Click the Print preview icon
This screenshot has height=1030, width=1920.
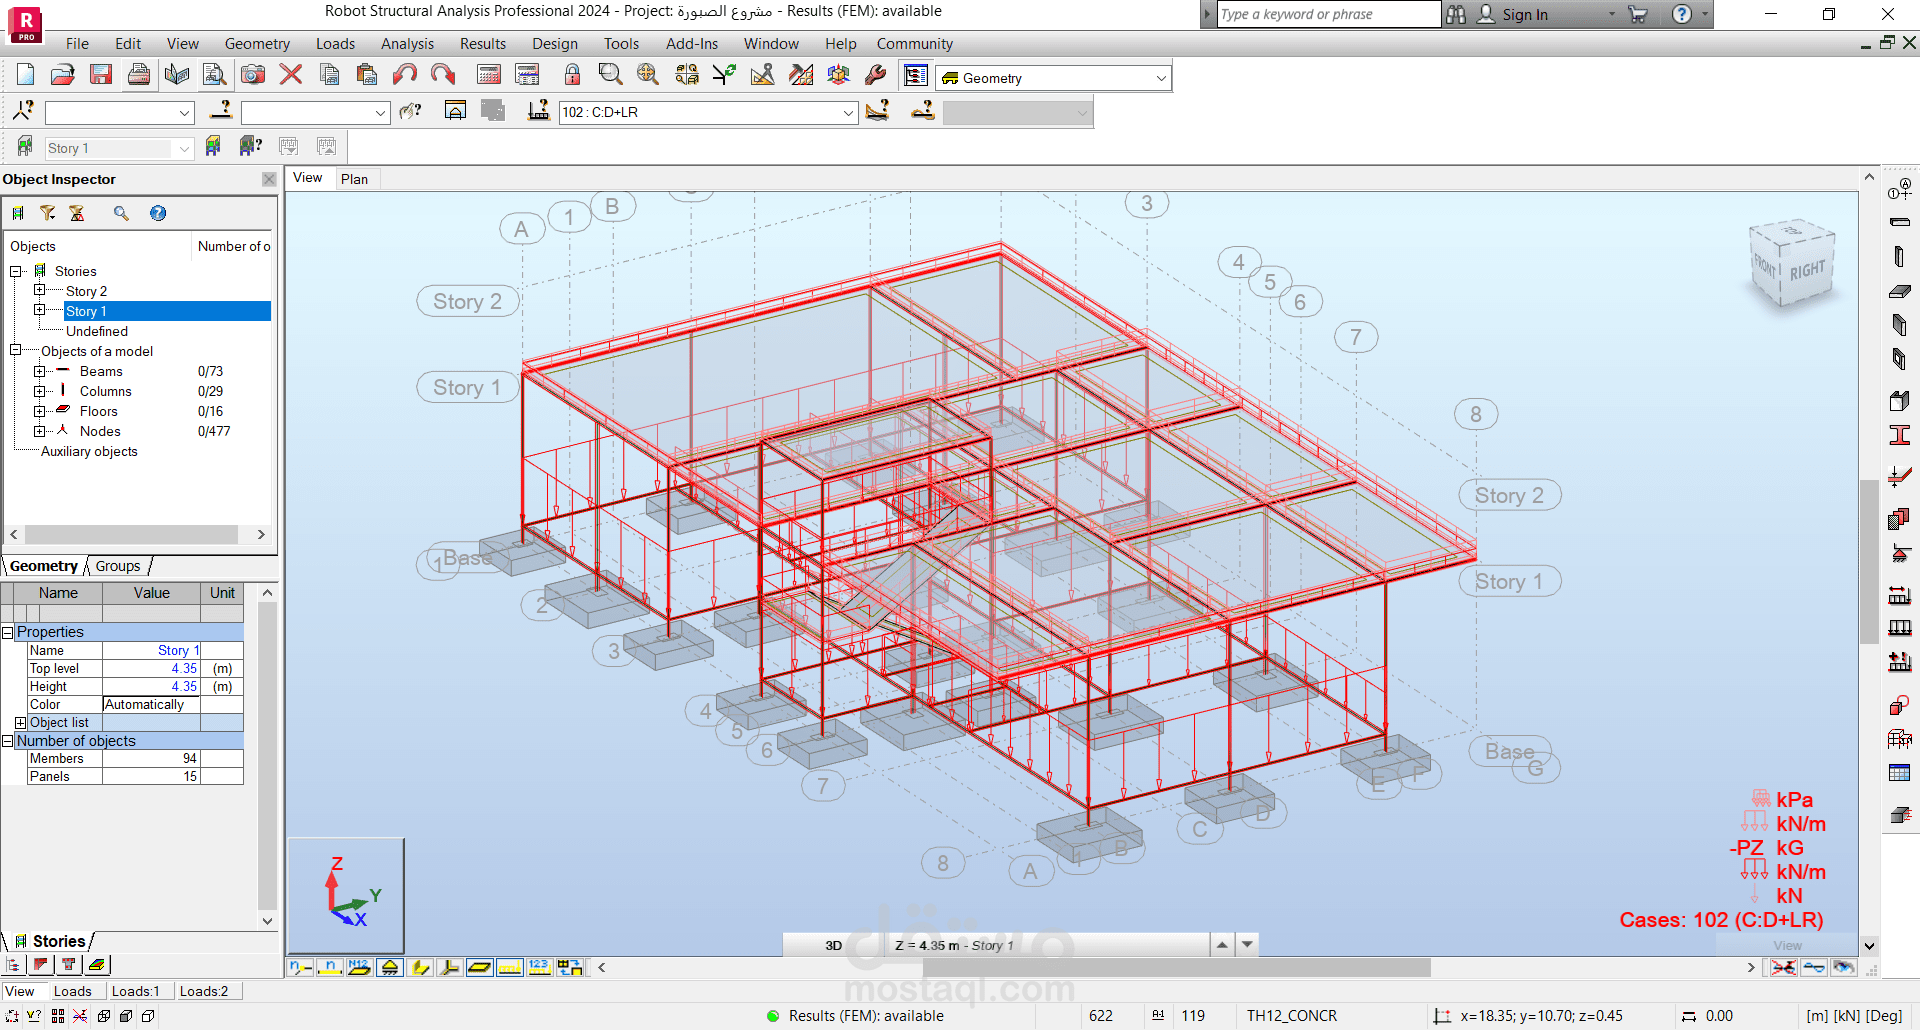click(x=215, y=75)
